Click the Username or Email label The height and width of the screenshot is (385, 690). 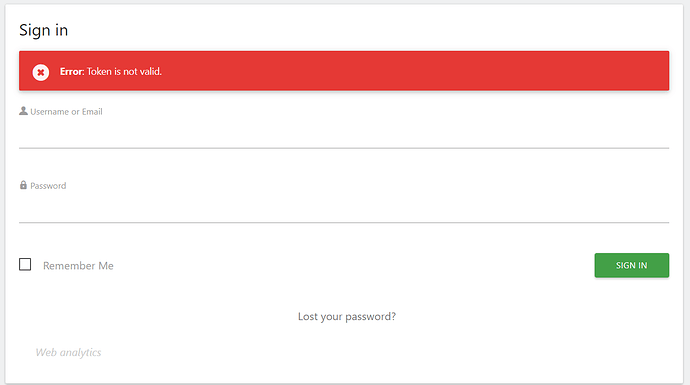point(66,112)
